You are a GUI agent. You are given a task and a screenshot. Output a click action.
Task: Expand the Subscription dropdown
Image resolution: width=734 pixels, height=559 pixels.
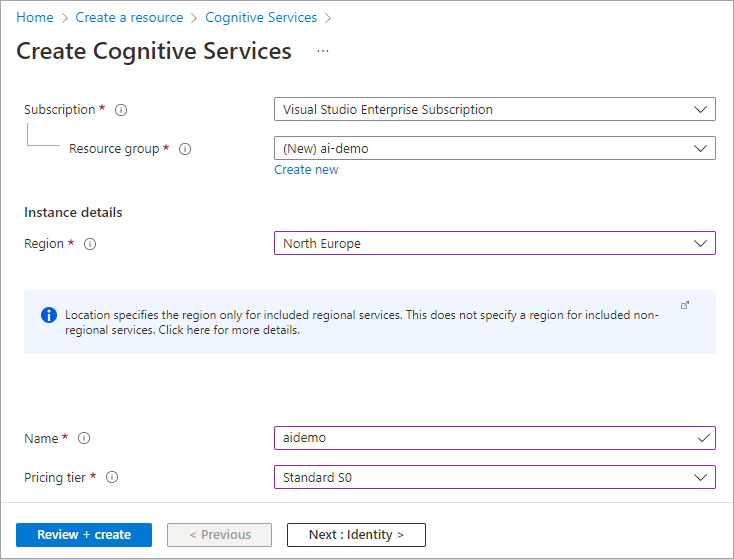[494, 109]
